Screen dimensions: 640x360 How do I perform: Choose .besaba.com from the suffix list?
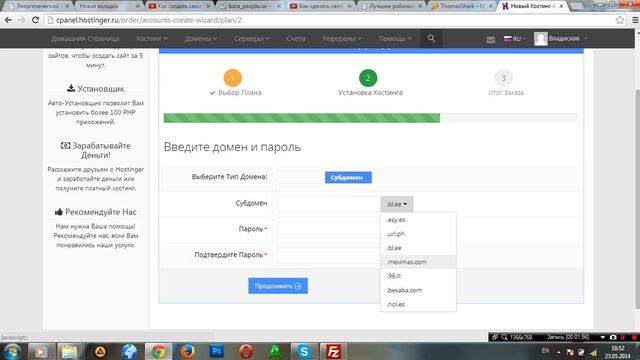pos(418,290)
